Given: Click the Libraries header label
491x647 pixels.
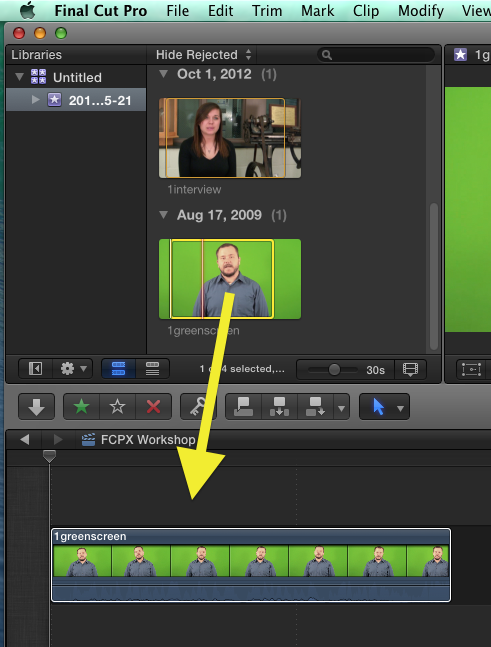Looking at the screenshot, I should 36,54.
